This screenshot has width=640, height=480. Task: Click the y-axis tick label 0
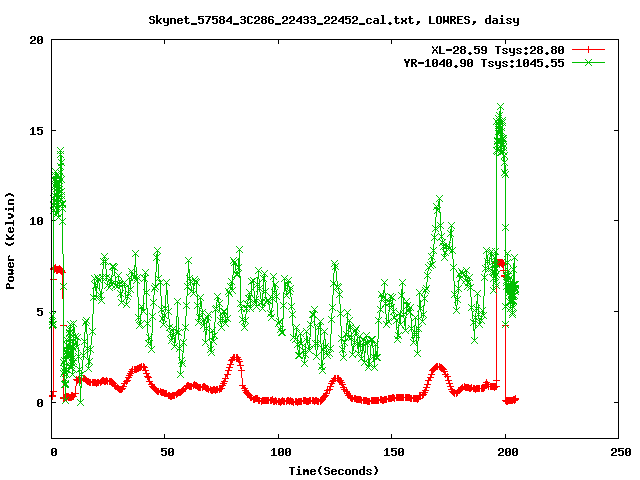click(x=40, y=403)
